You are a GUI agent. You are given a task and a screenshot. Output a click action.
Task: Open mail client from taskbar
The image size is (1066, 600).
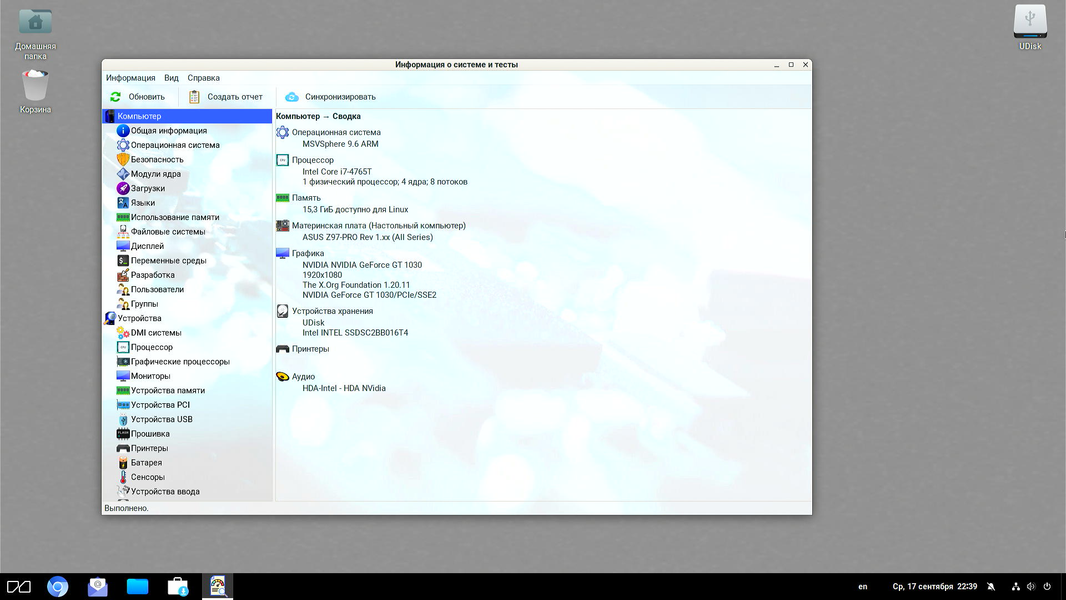[x=98, y=586]
